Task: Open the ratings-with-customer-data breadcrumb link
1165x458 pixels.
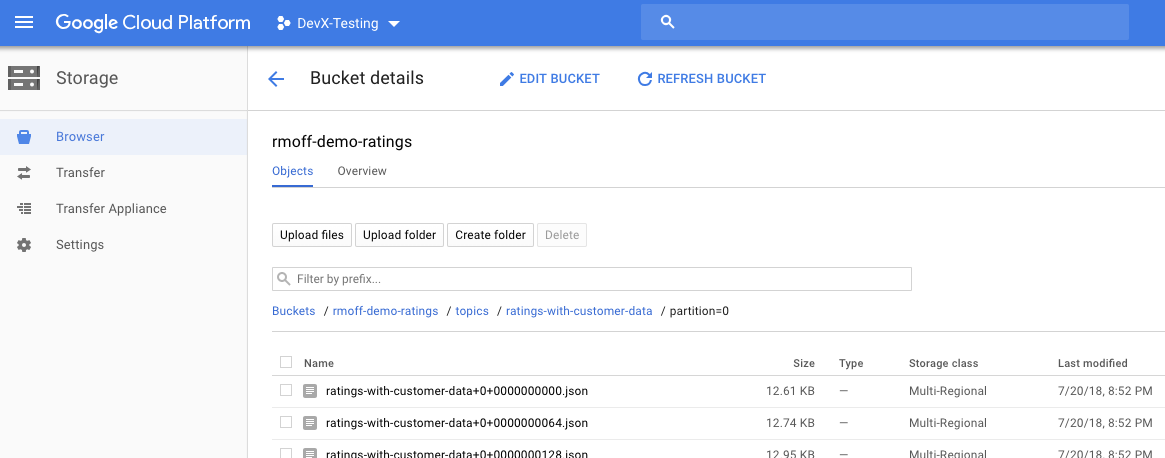Action: 579,311
